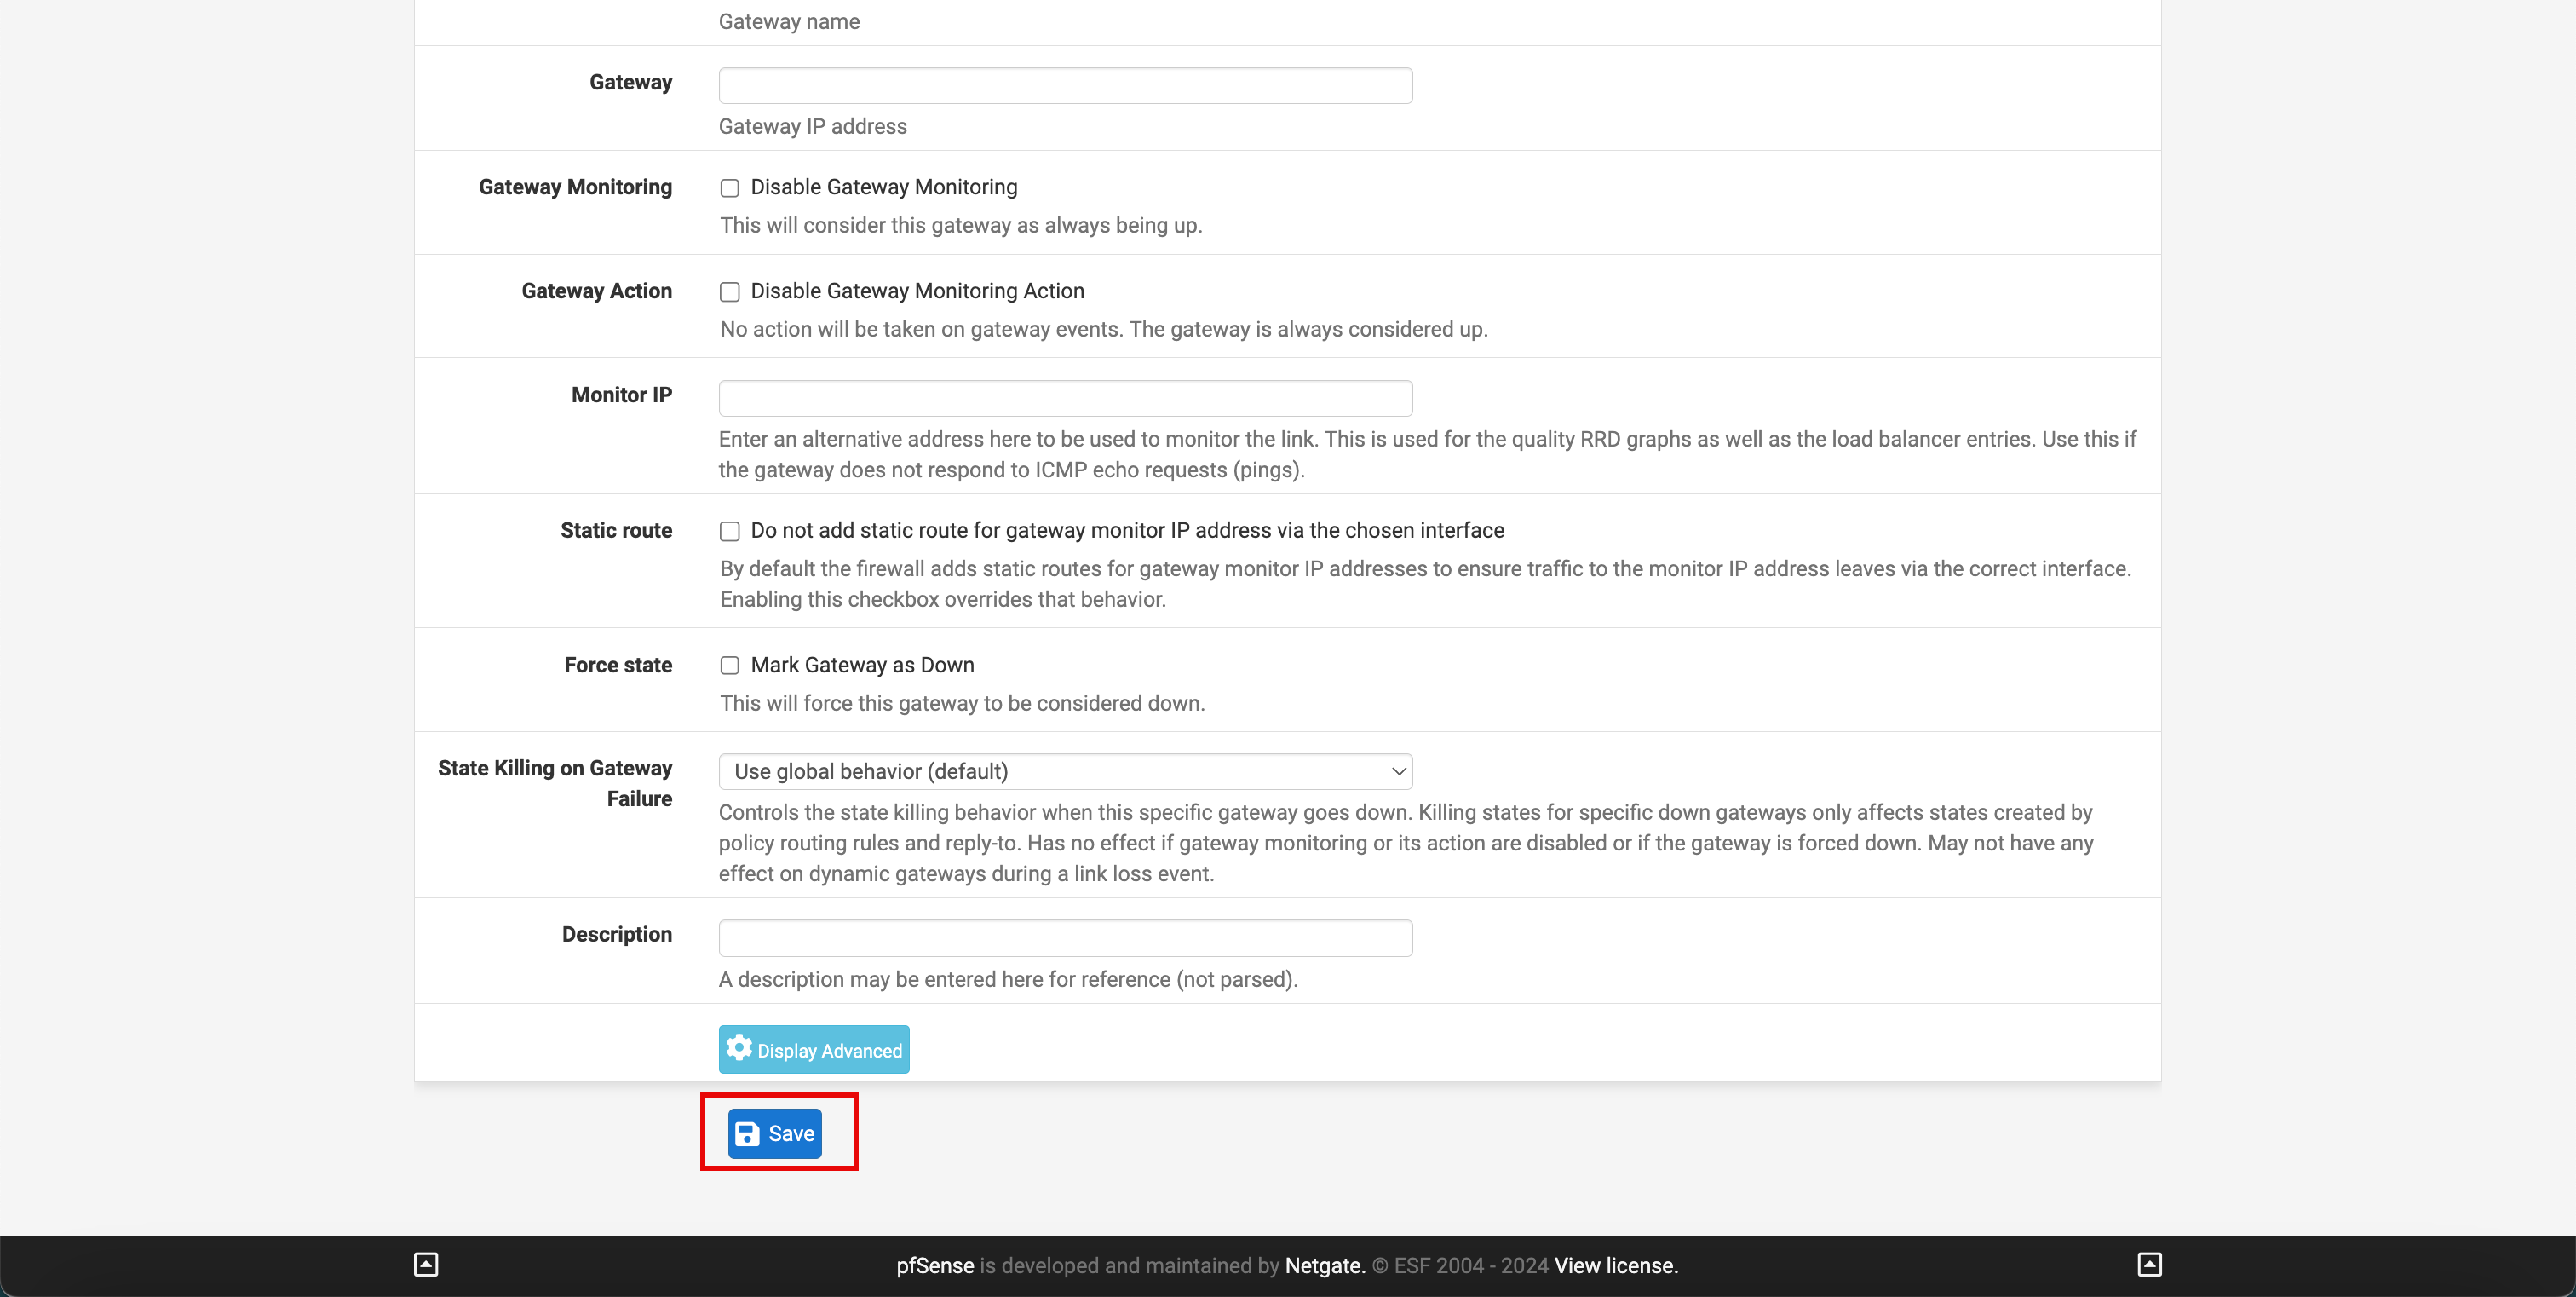Enable Disable Gateway Monitoring Action checkbox
This screenshot has height=1297, width=2576.
tap(729, 291)
